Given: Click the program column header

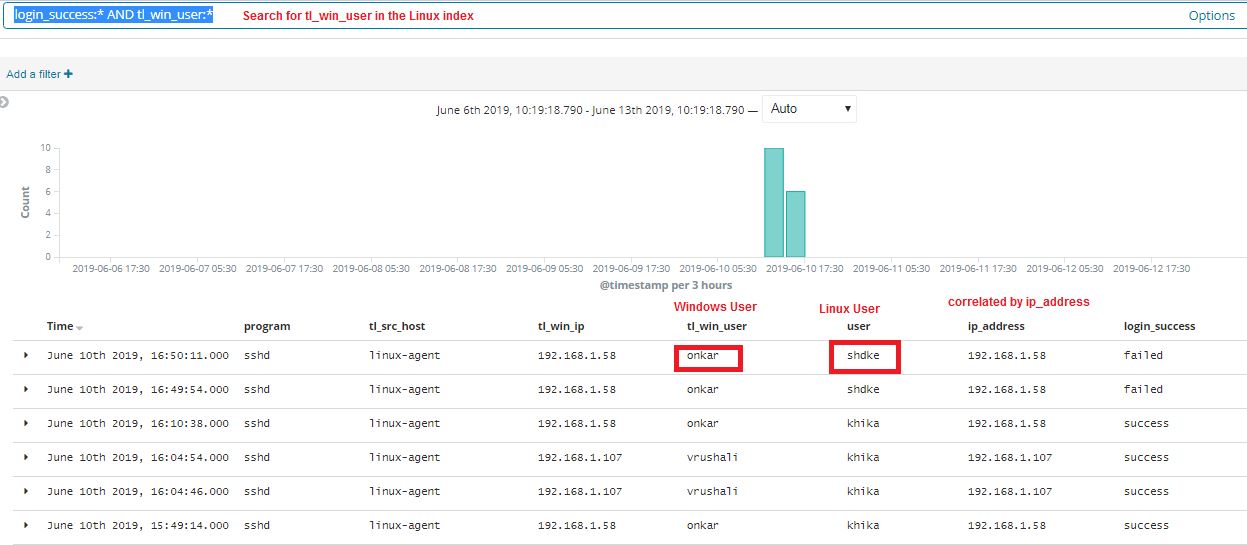Looking at the screenshot, I should [267, 326].
